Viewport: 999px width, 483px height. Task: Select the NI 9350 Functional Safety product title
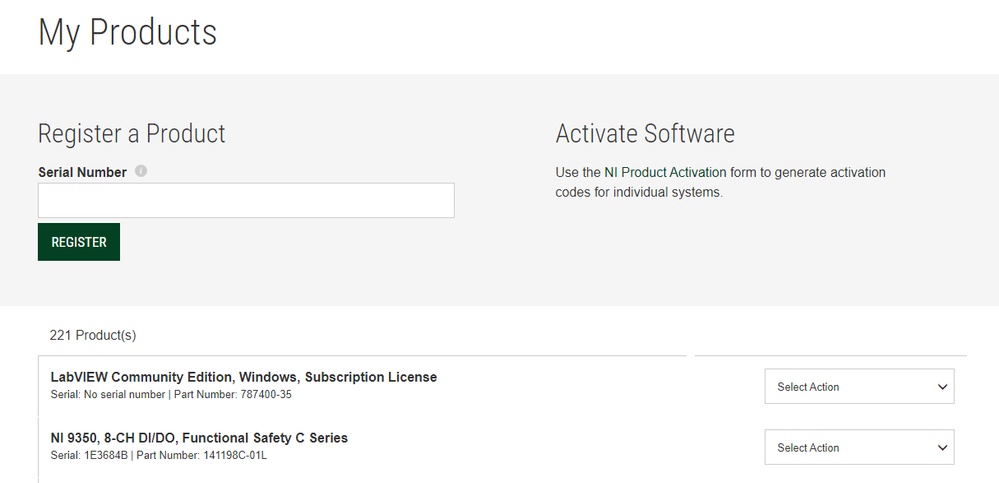pyautogui.click(x=199, y=438)
